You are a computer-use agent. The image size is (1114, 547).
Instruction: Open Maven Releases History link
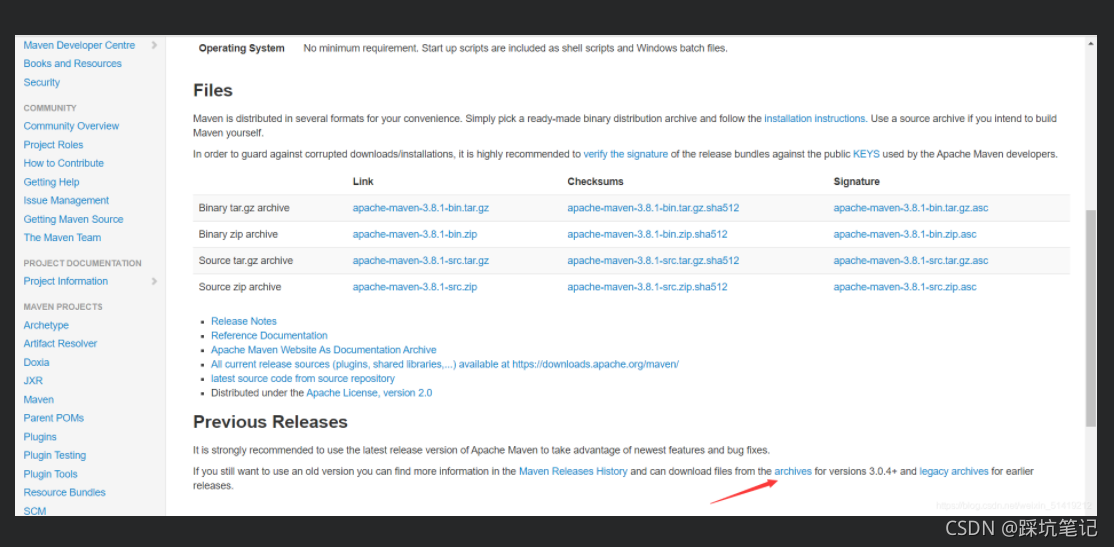(x=573, y=471)
